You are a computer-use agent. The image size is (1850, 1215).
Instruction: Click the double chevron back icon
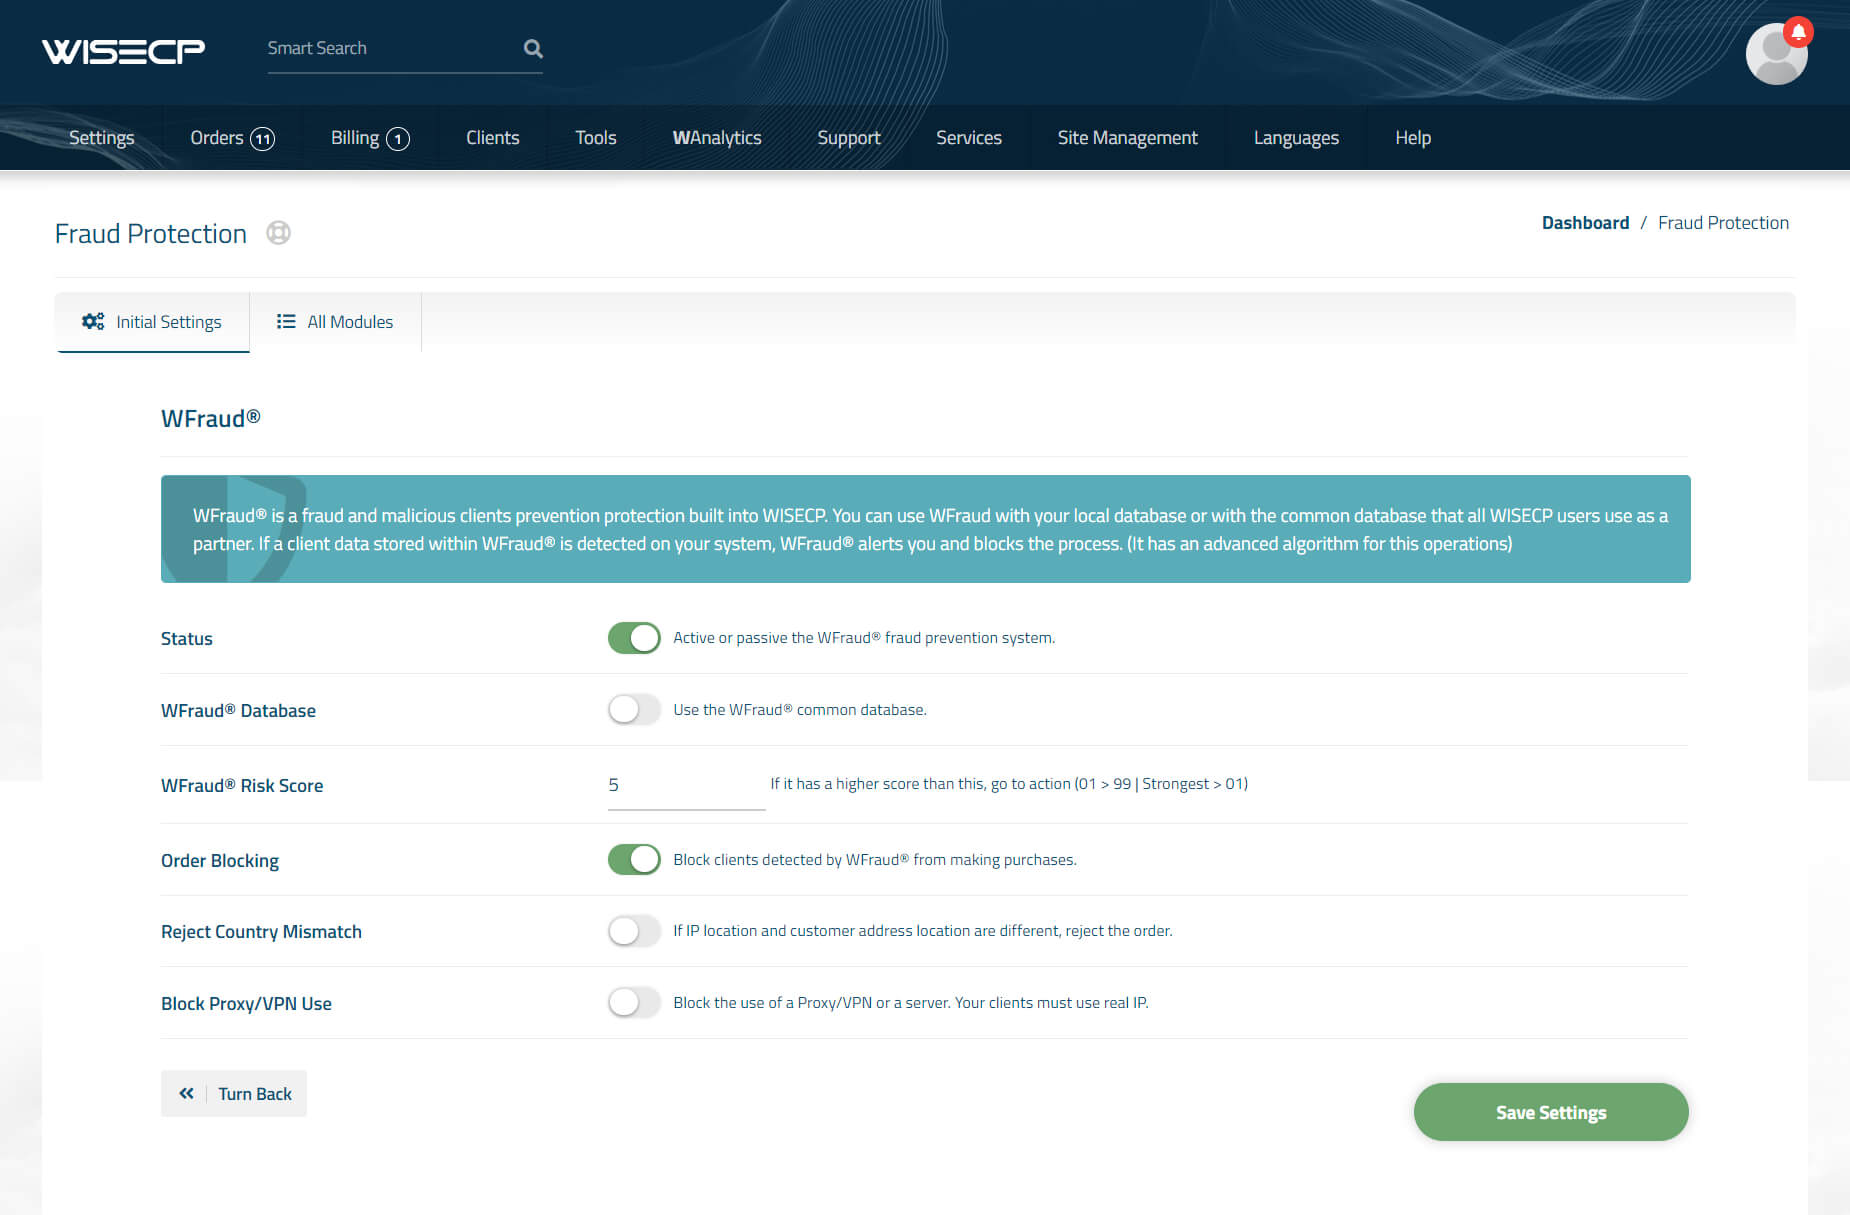pyautogui.click(x=186, y=1093)
